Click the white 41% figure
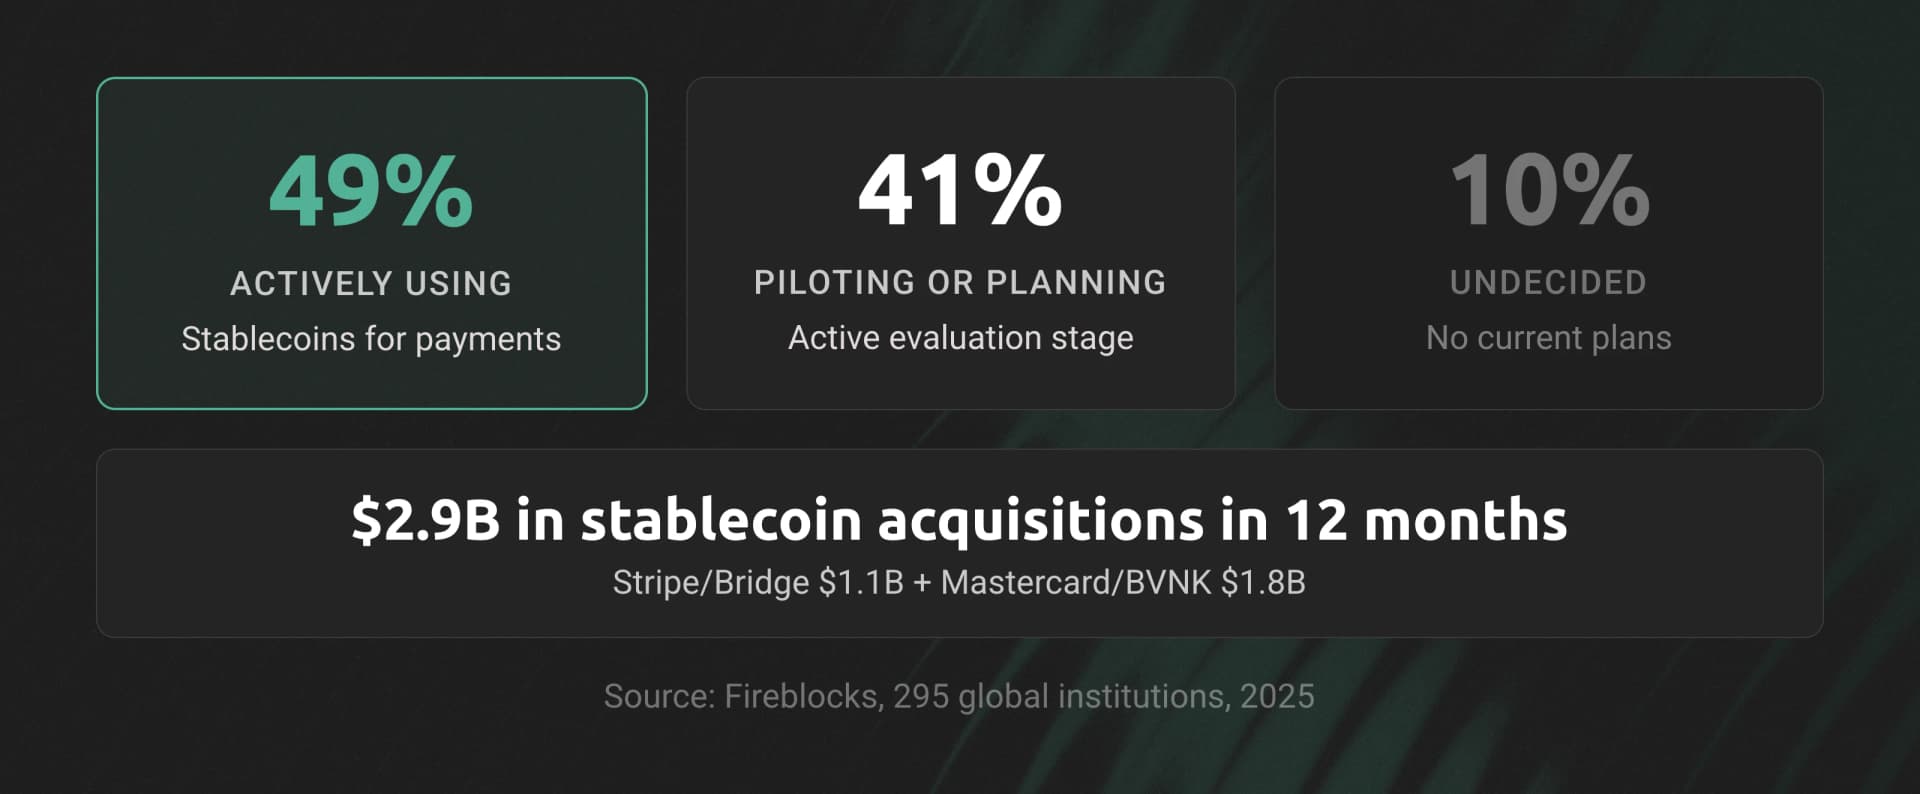1920x794 pixels. pos(960,191)
